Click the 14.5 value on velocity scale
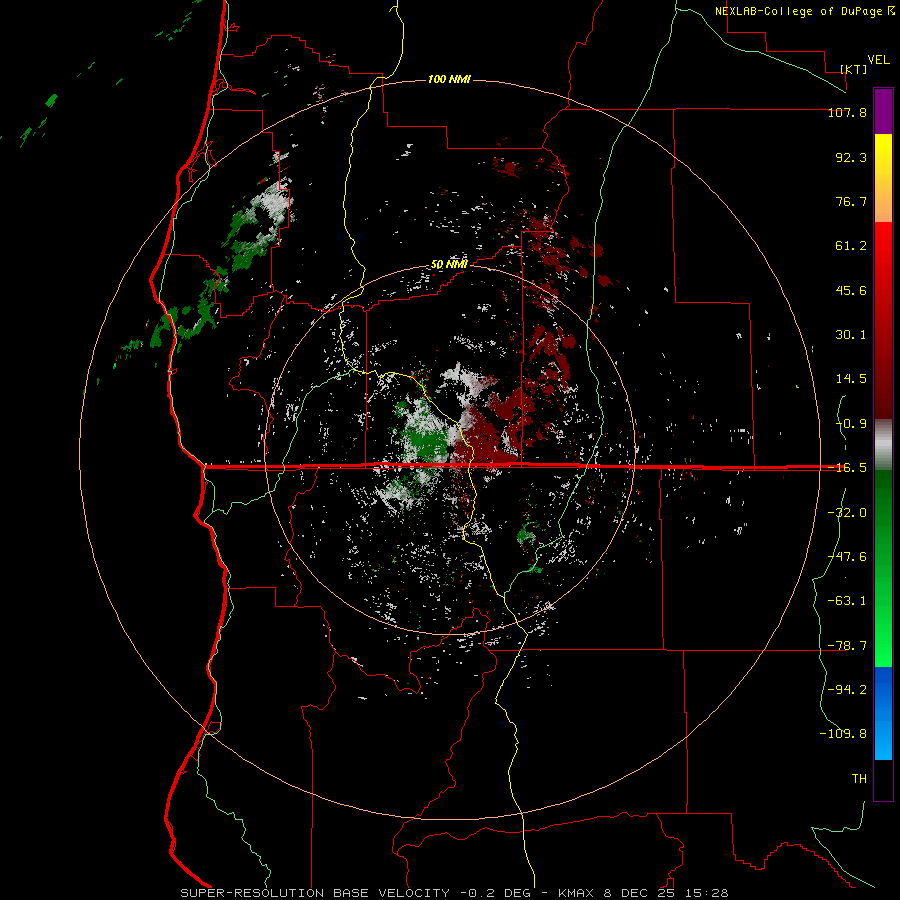The height and width of the screenshot is (900, 900). [851, 379]
